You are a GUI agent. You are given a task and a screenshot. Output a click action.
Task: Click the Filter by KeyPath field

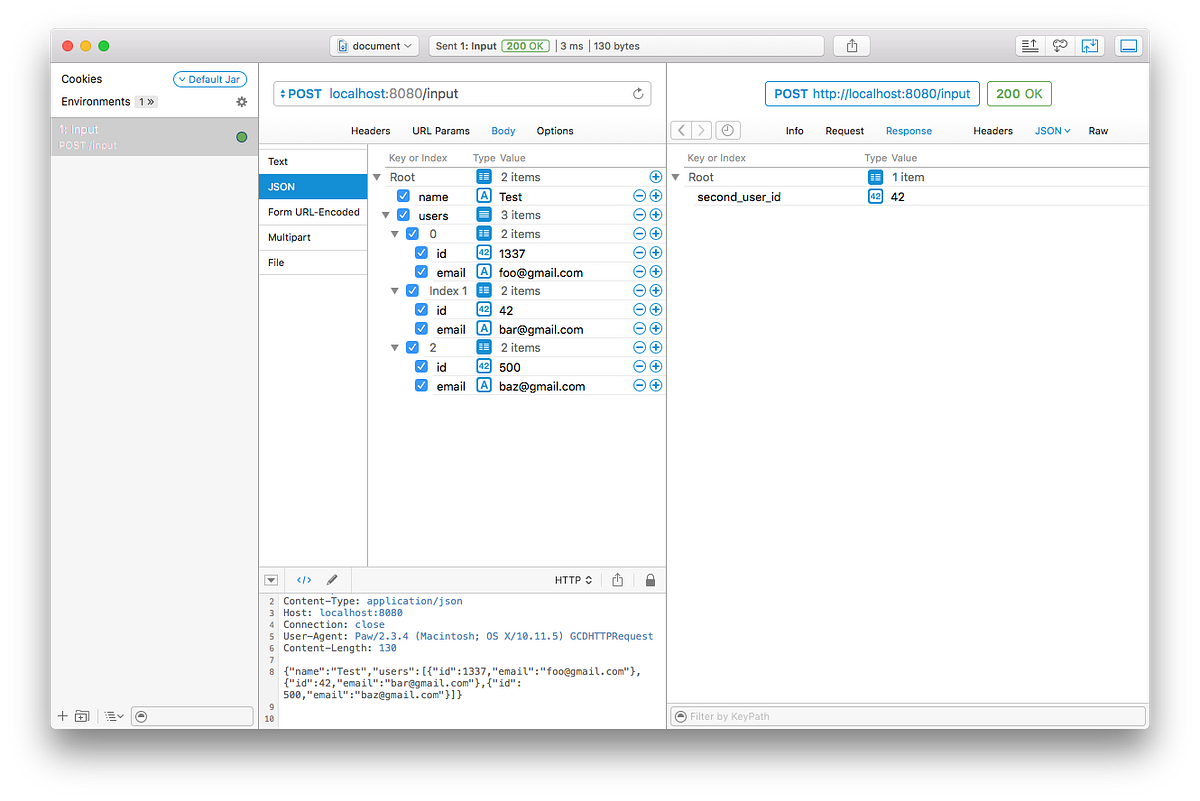[908, 716]
